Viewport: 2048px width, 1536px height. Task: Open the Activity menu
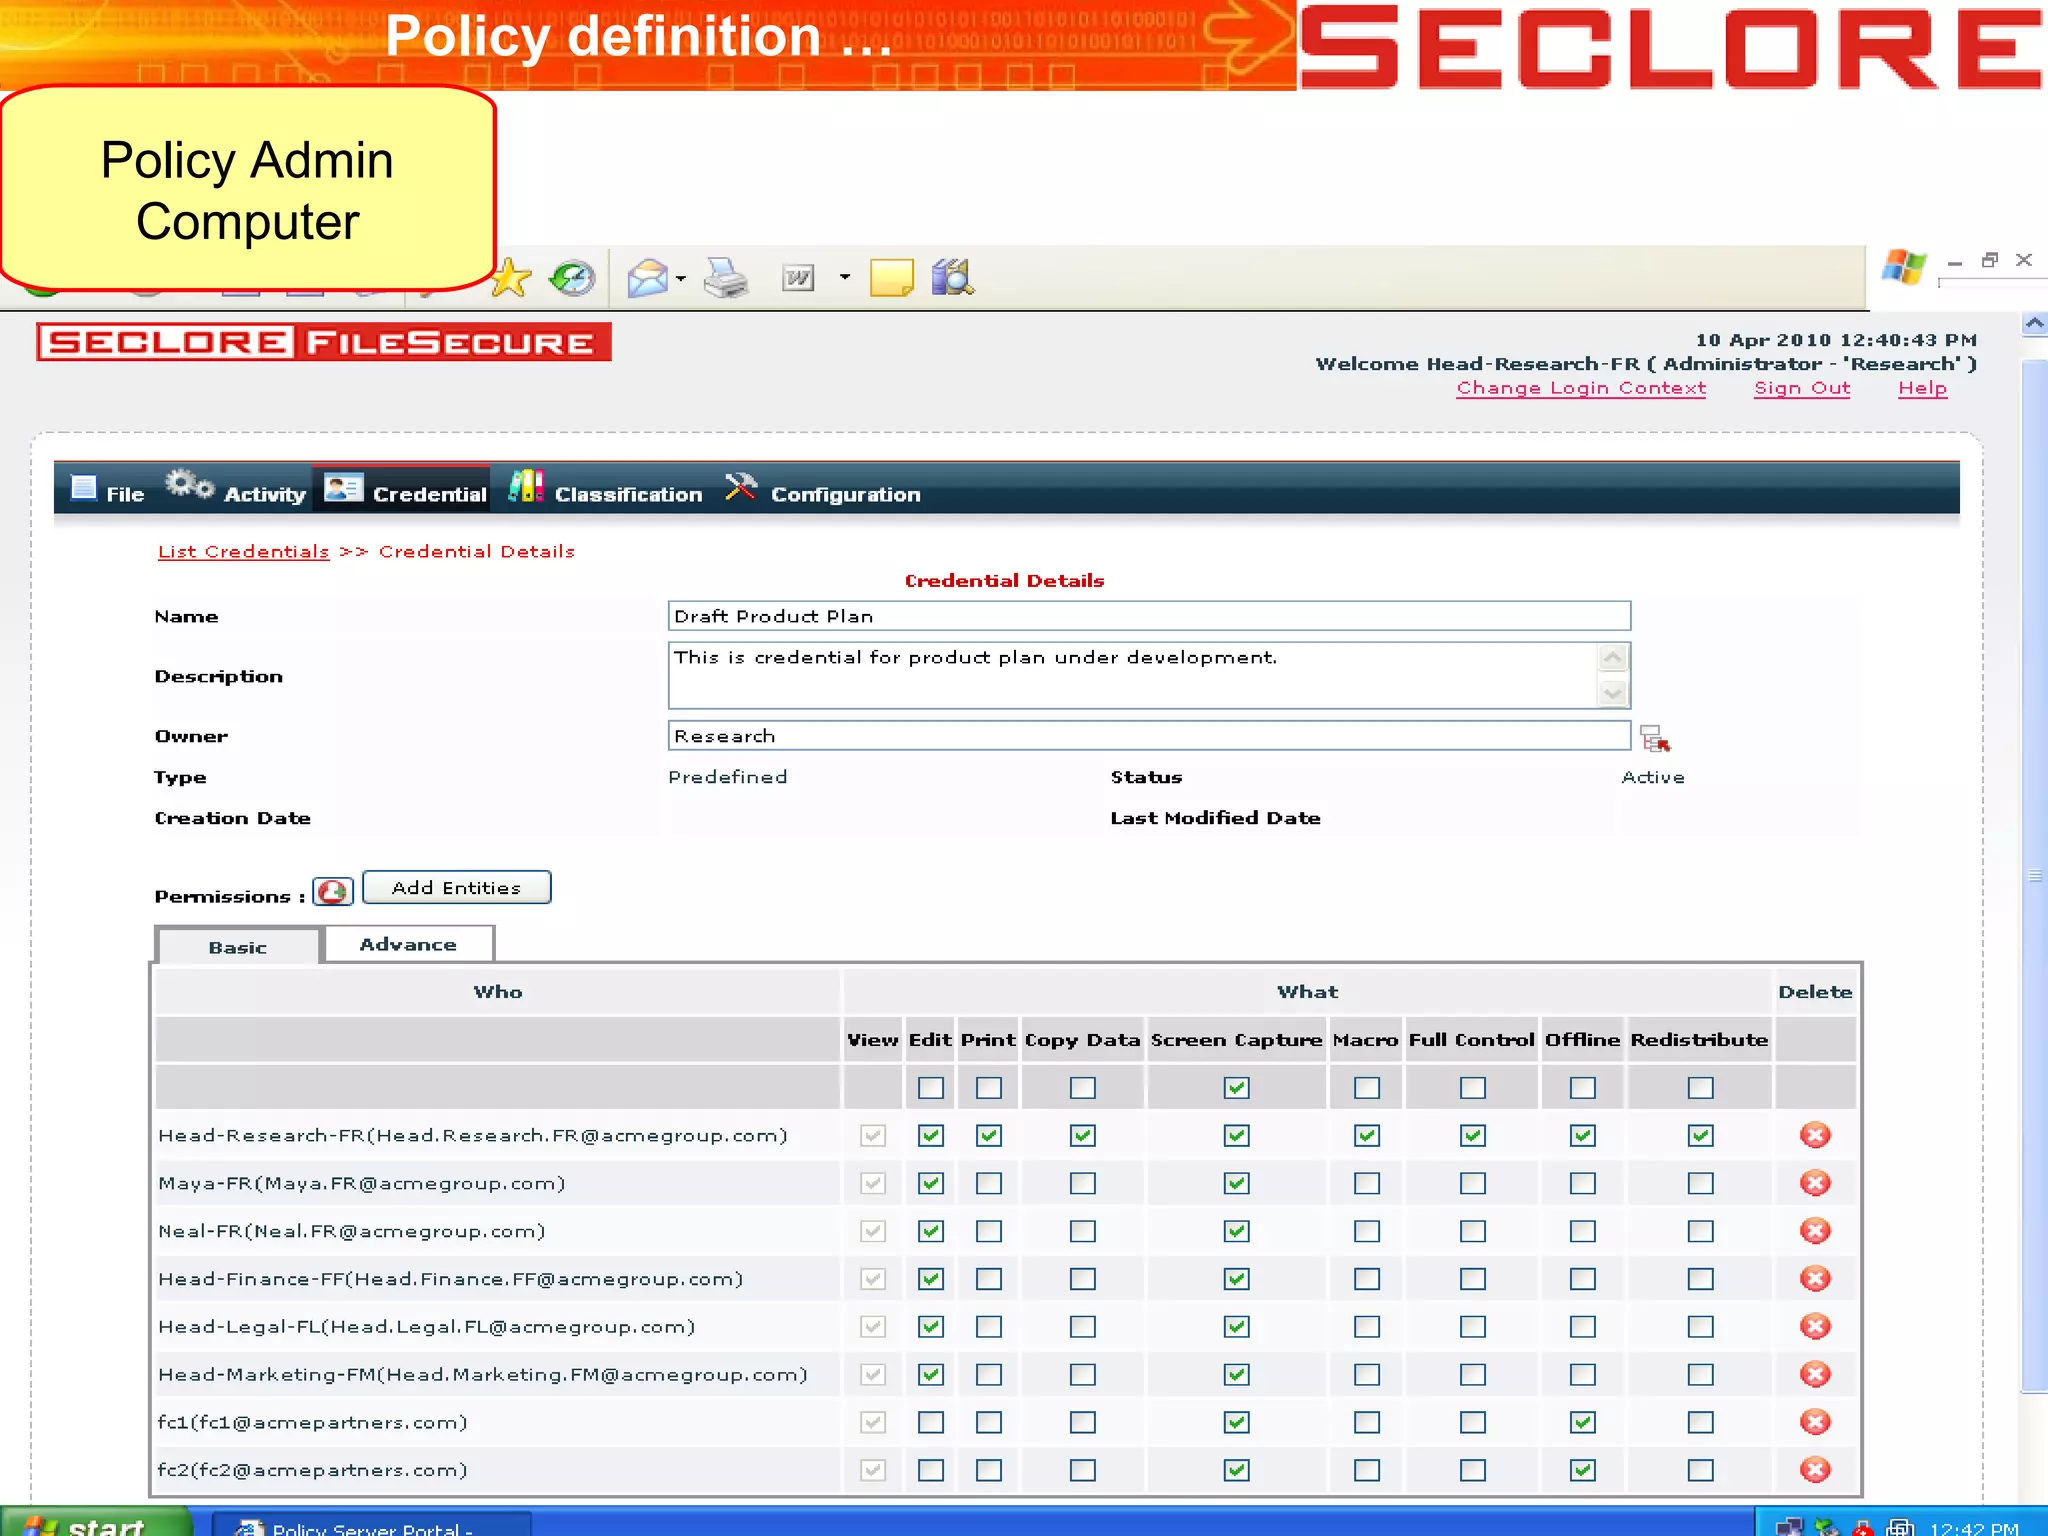(x=236, y=490)
